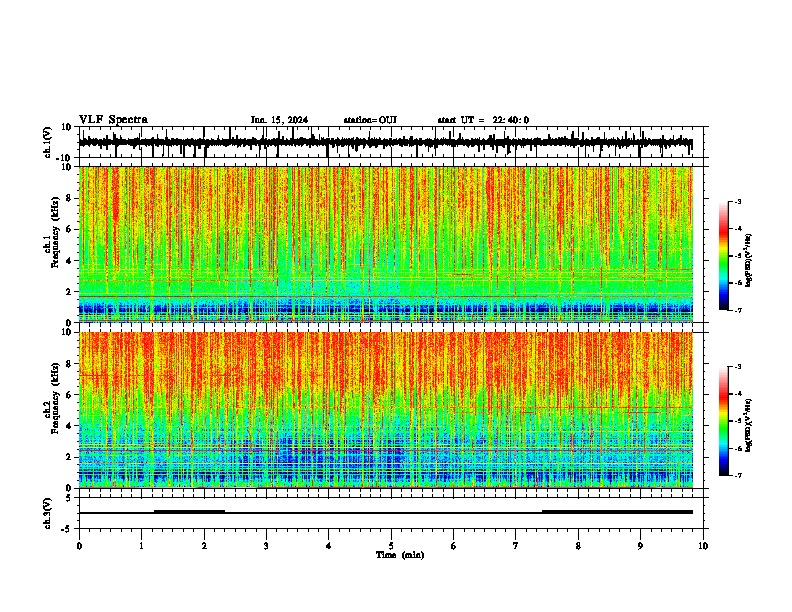The width and height of the screenshot is (792, 612).
Task: Click the thick ch.3 segment near 8 minutes
Action: click(x=617, y=512)
